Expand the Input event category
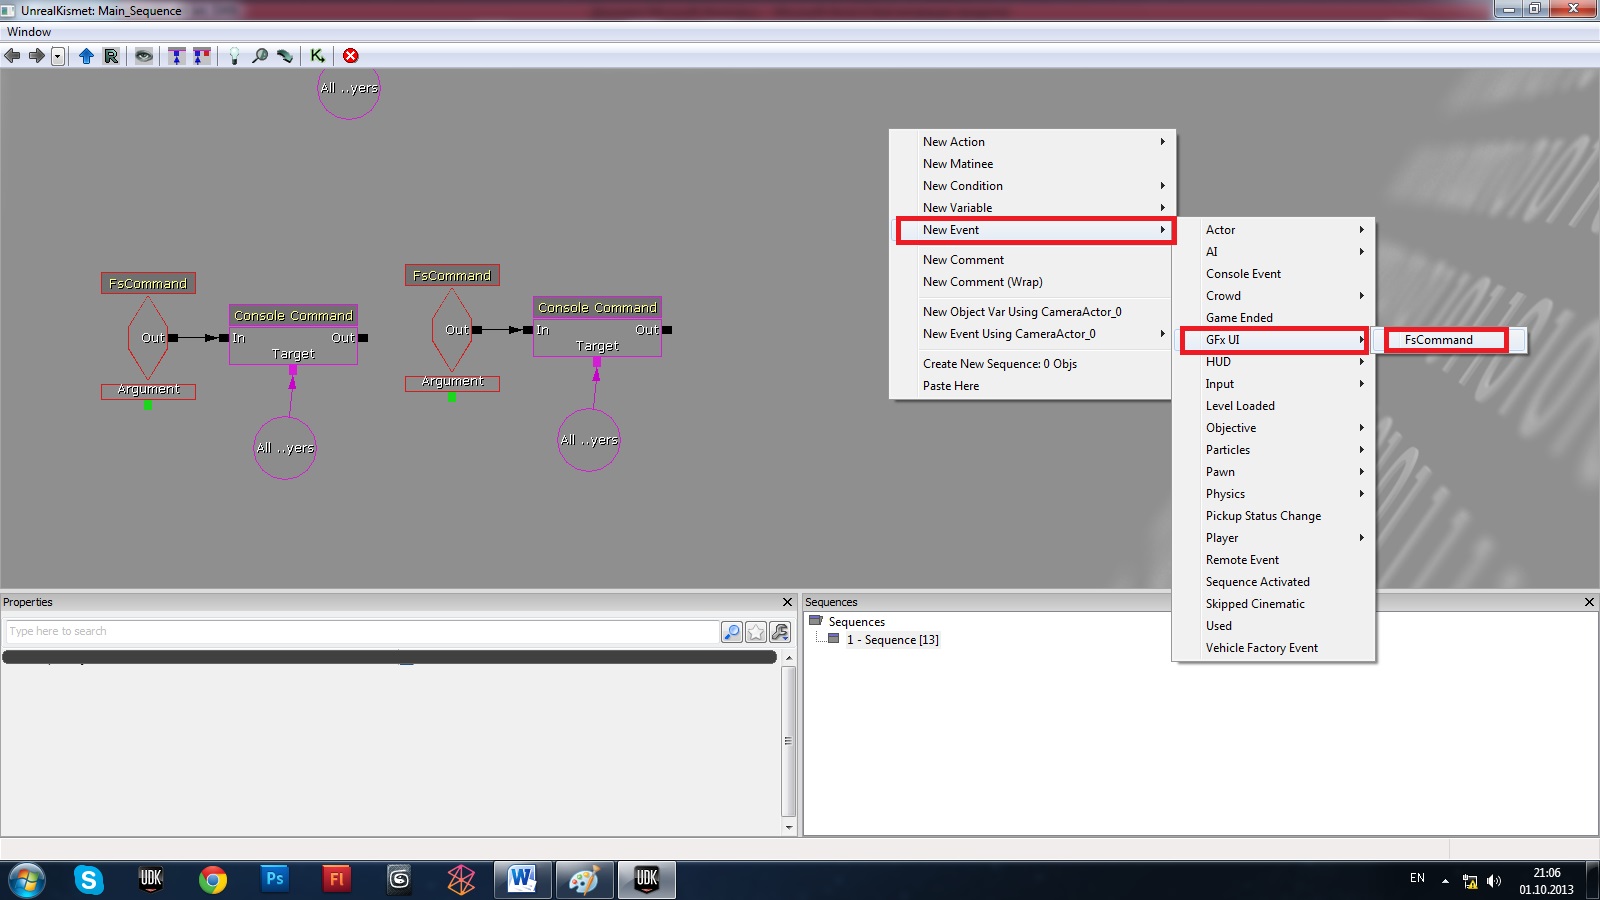This screenshot has width=1600, height=900. coord(1274,384)
